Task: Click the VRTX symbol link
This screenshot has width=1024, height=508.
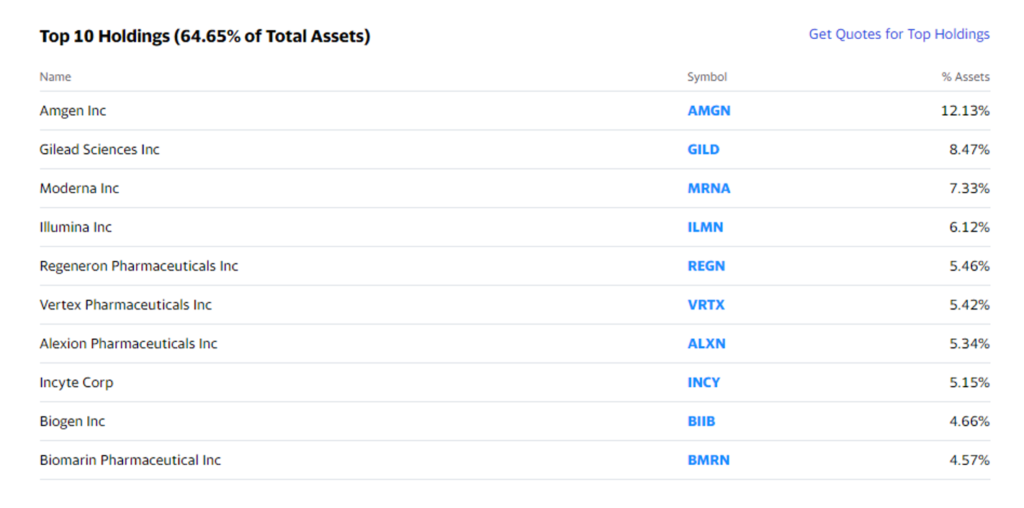Action: [x=706, y=305]
